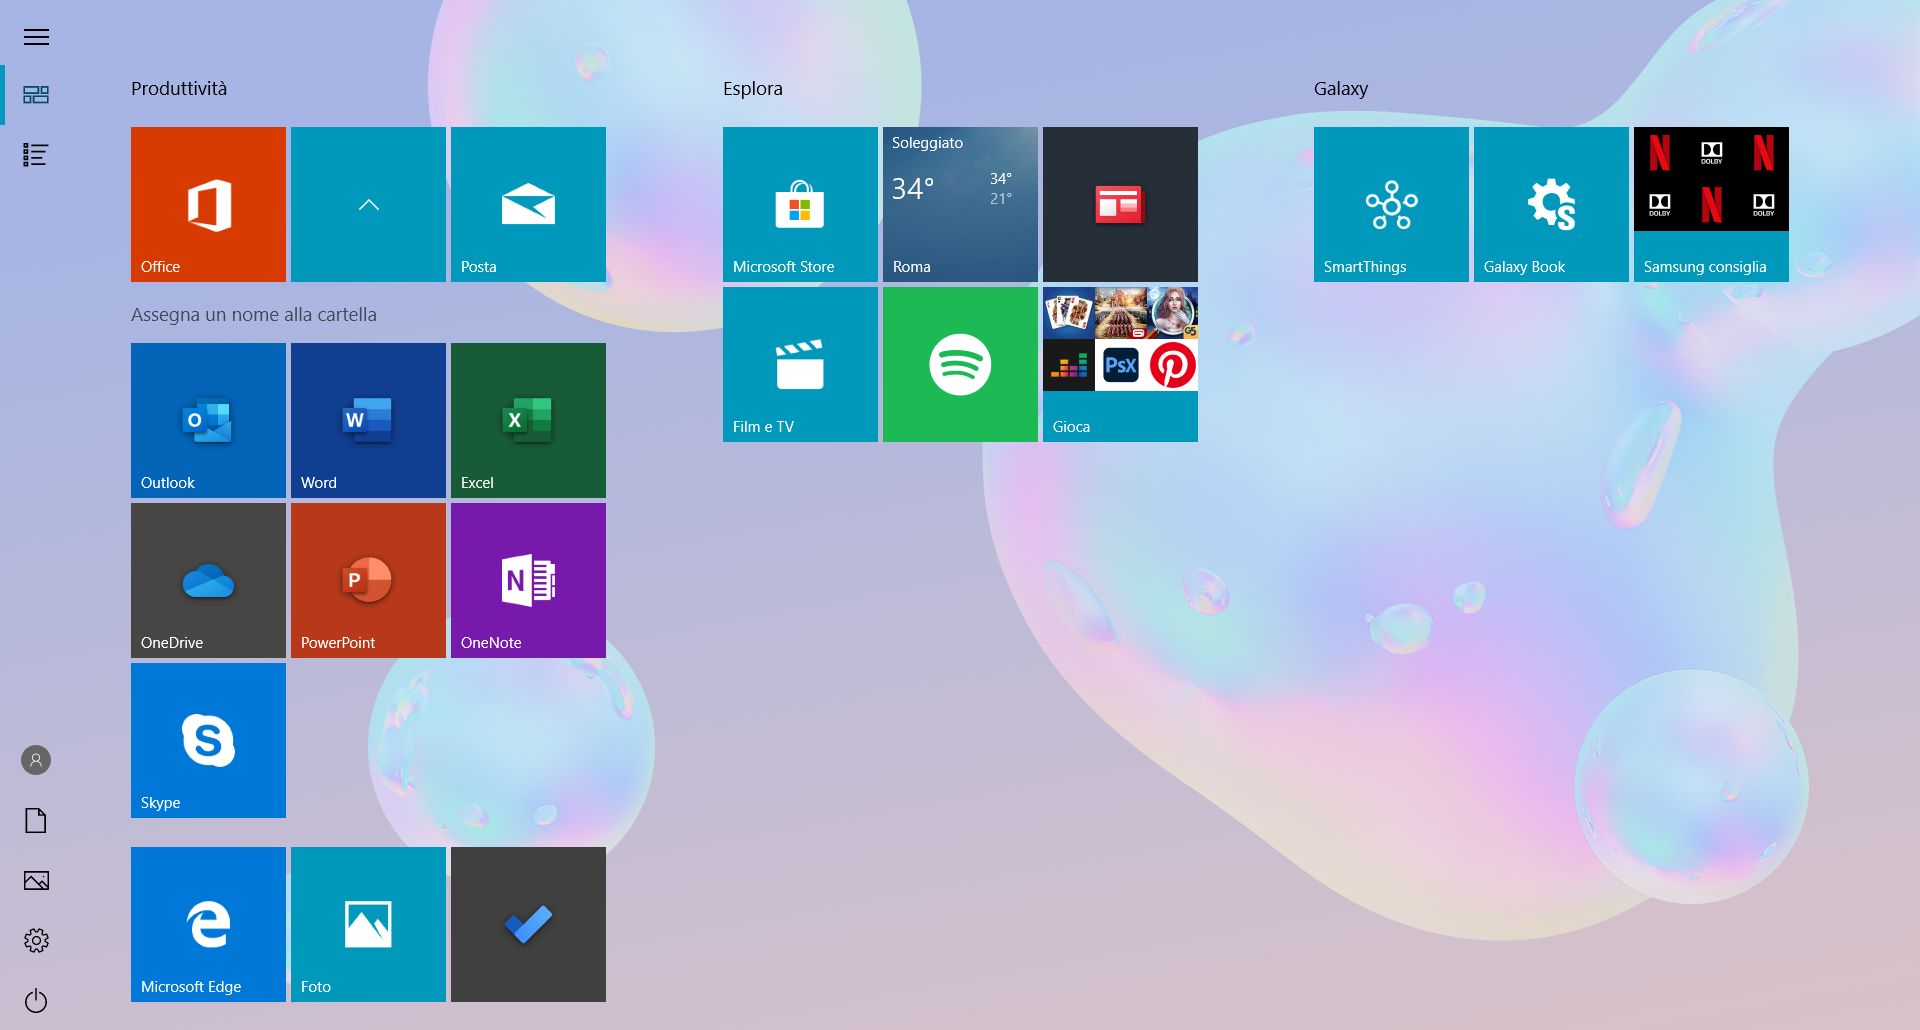The image size is (1920, 1030).
Task: Expand the Gioca games folder
Action: 1120,364
